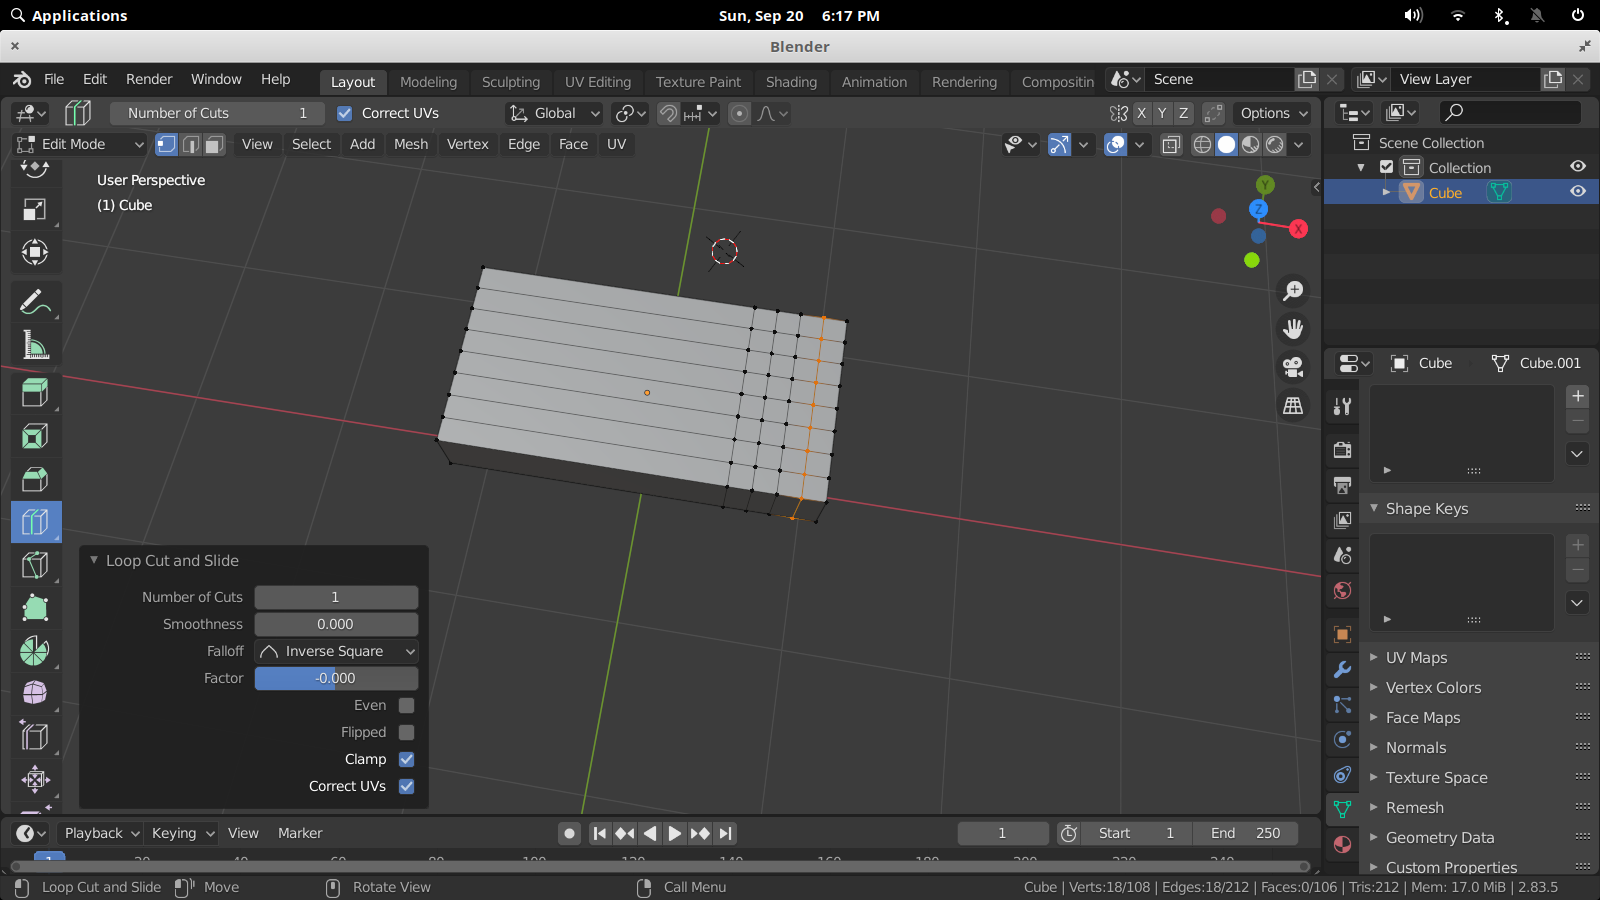The height and width of the screenshot is (900, 1600).
Task: Toggle camera view icon
Action: point(1293,367)
